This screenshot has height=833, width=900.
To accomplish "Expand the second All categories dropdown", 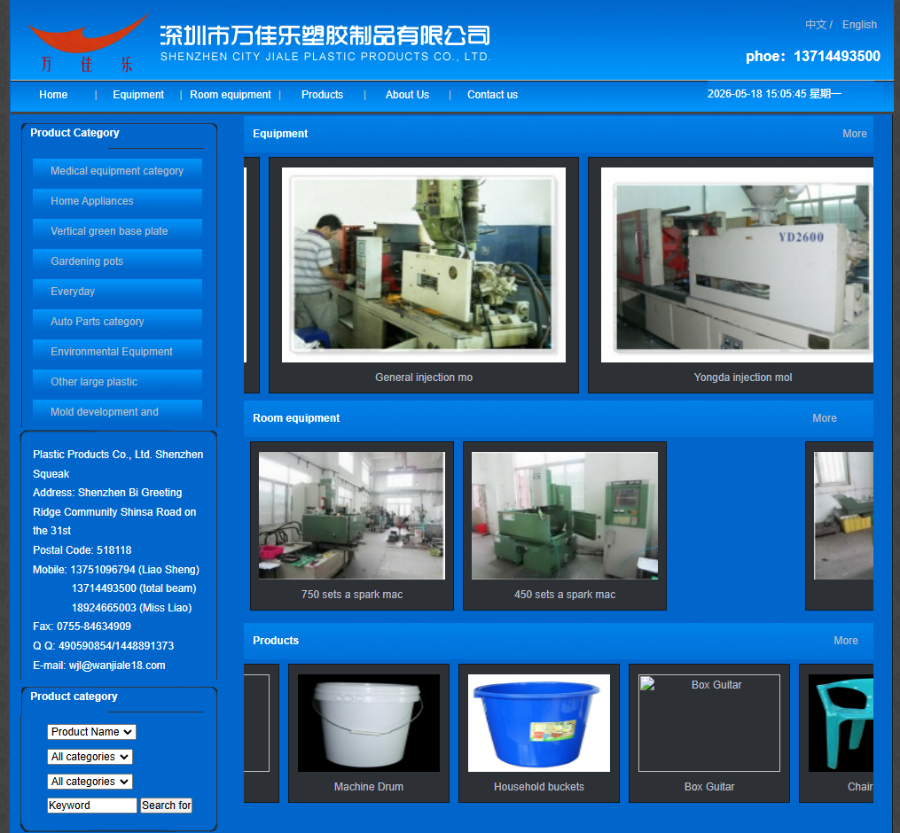I will [90, 781].
